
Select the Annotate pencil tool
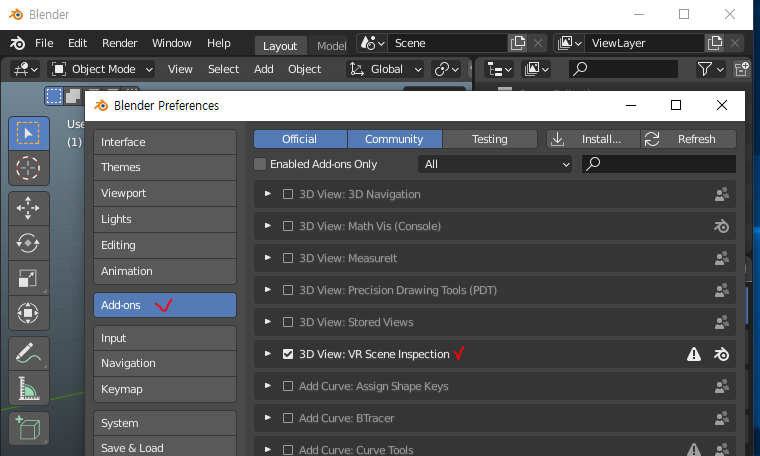(x=29, y=353)
